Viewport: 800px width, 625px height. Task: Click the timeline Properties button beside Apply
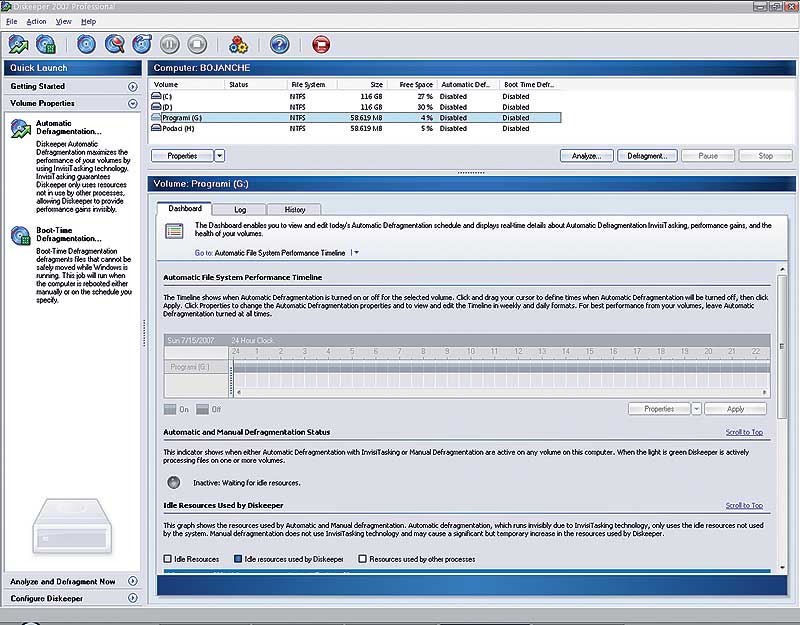click(659, 409)
